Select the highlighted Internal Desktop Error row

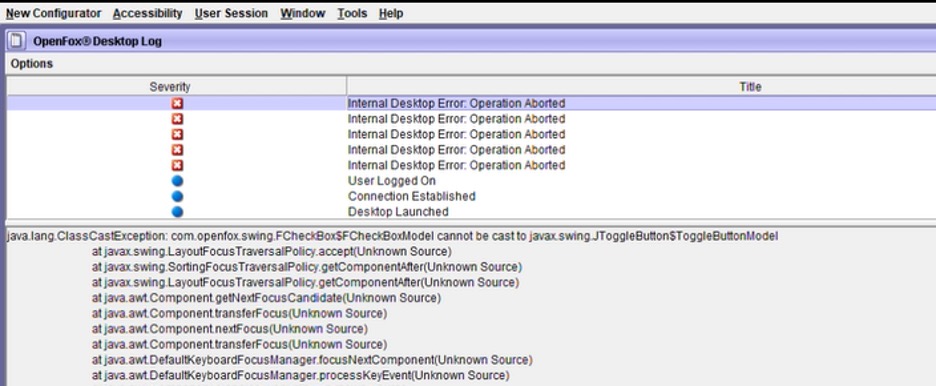(472, 103)
